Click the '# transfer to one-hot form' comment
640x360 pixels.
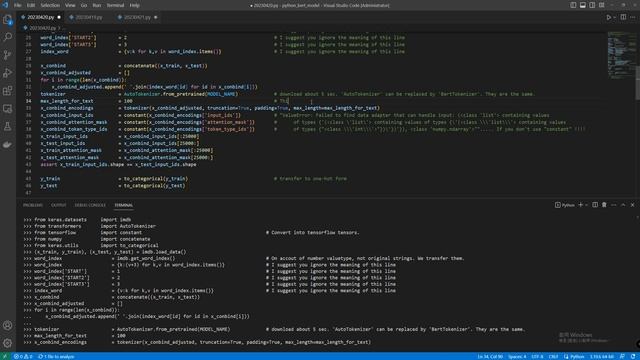pos(310,179)
